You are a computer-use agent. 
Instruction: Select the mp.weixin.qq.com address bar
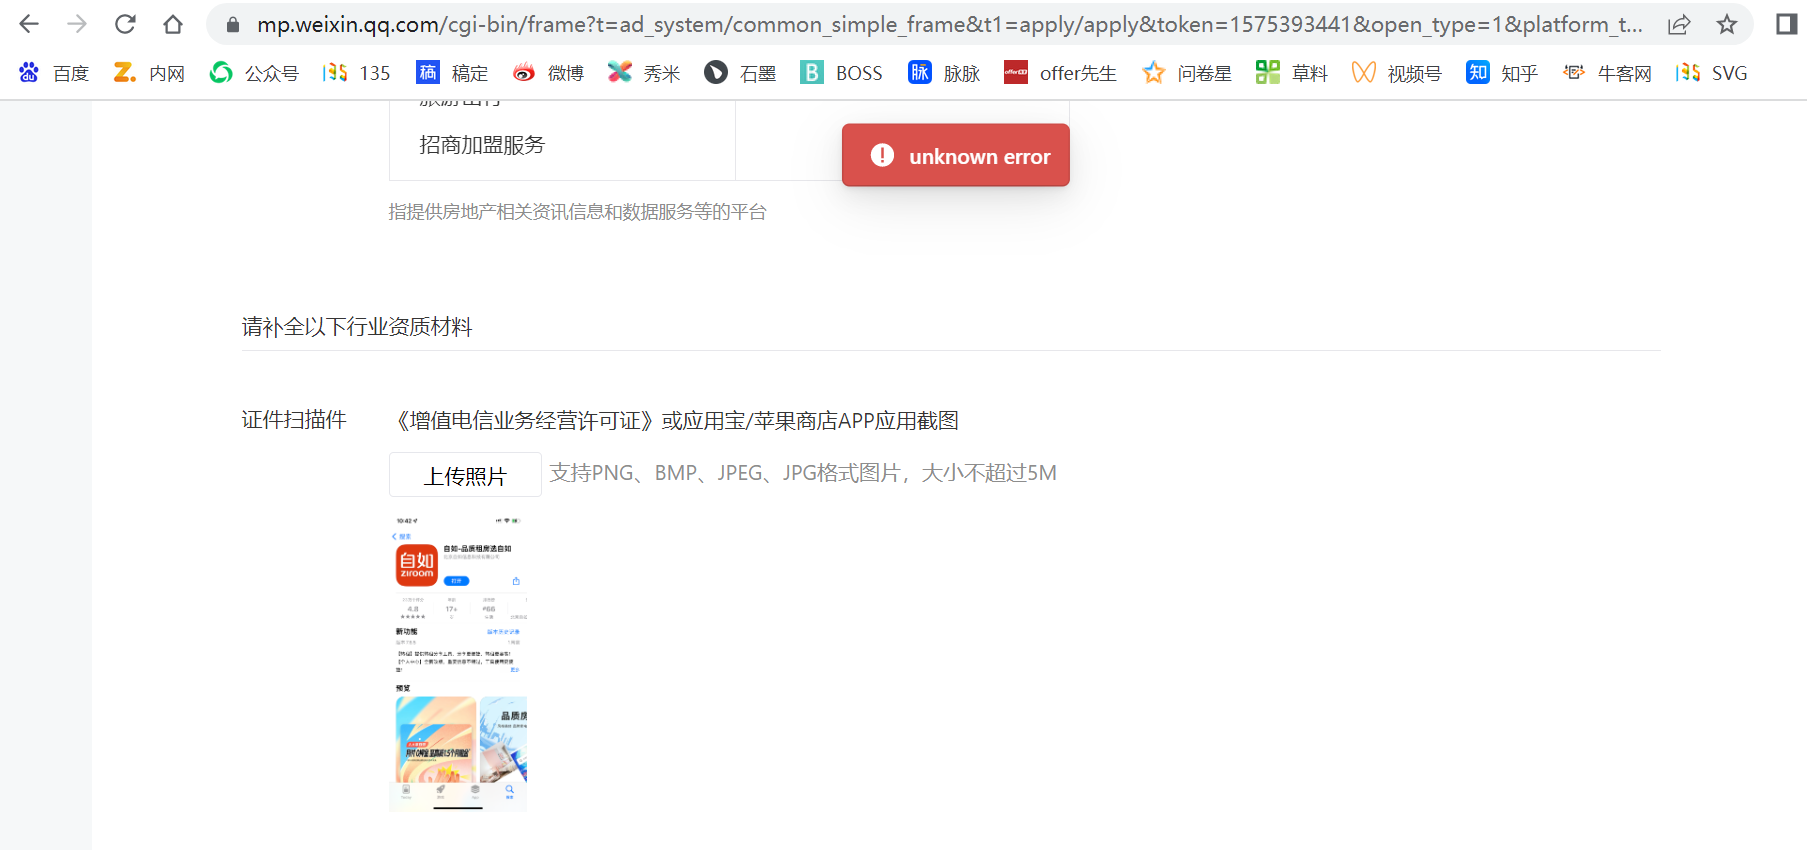click(949, 25)
